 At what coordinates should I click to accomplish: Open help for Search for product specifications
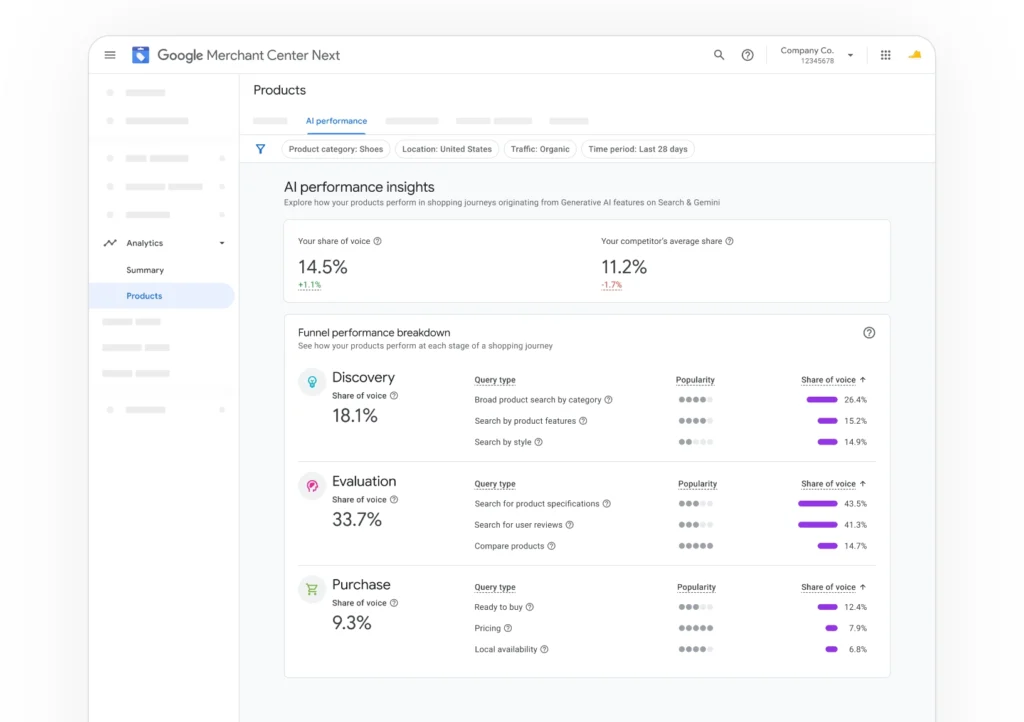607,503
